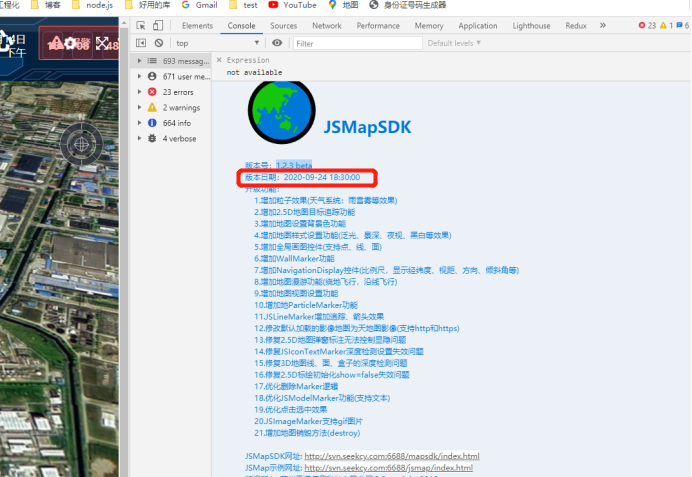Open the 好用的库 bookmarks folder
The width and height of the screenshot is (692, 477).
point(148,5)
